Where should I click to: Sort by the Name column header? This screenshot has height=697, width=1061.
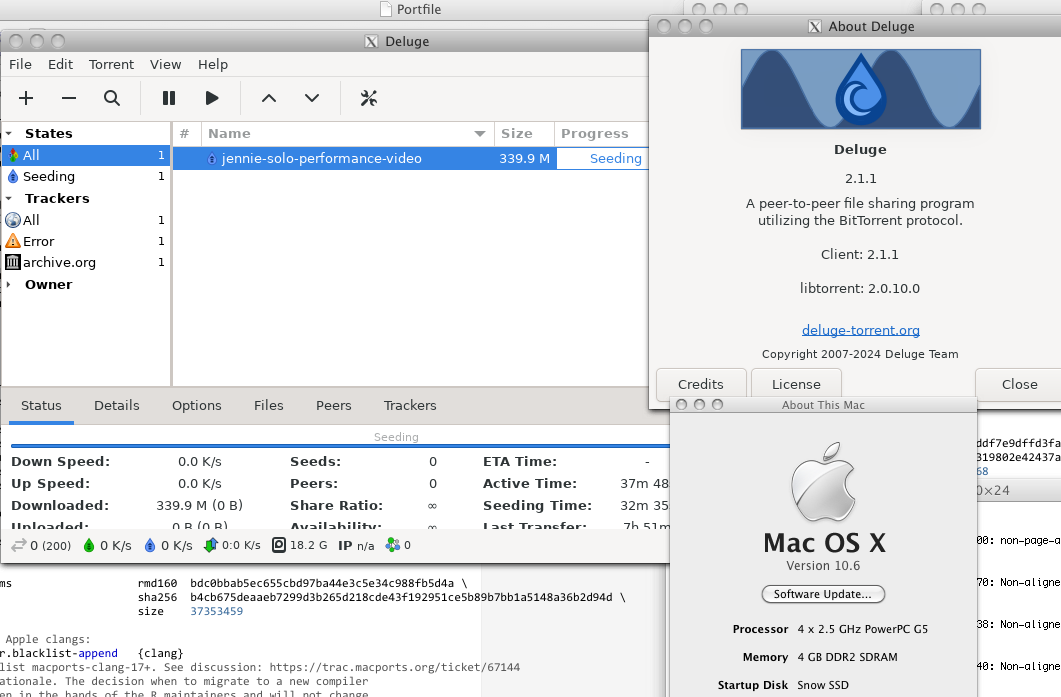tap(347, 133)
